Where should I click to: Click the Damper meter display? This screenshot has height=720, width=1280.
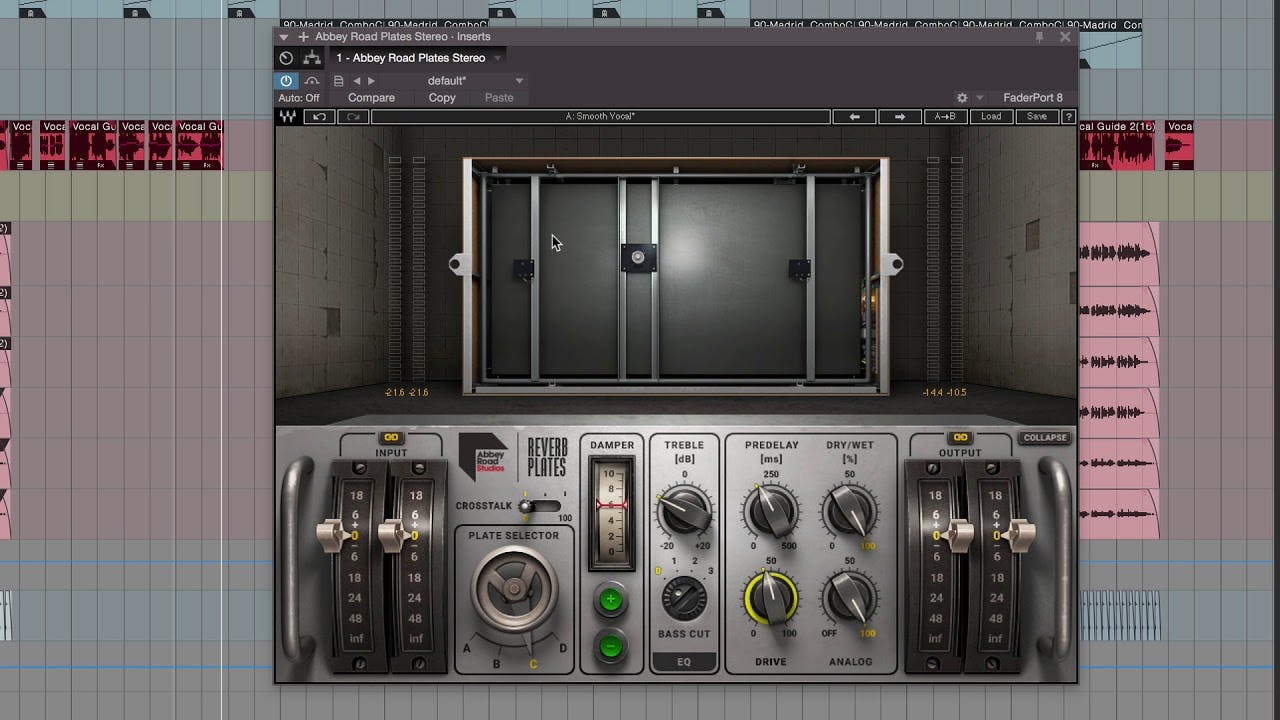coord(611,513)
